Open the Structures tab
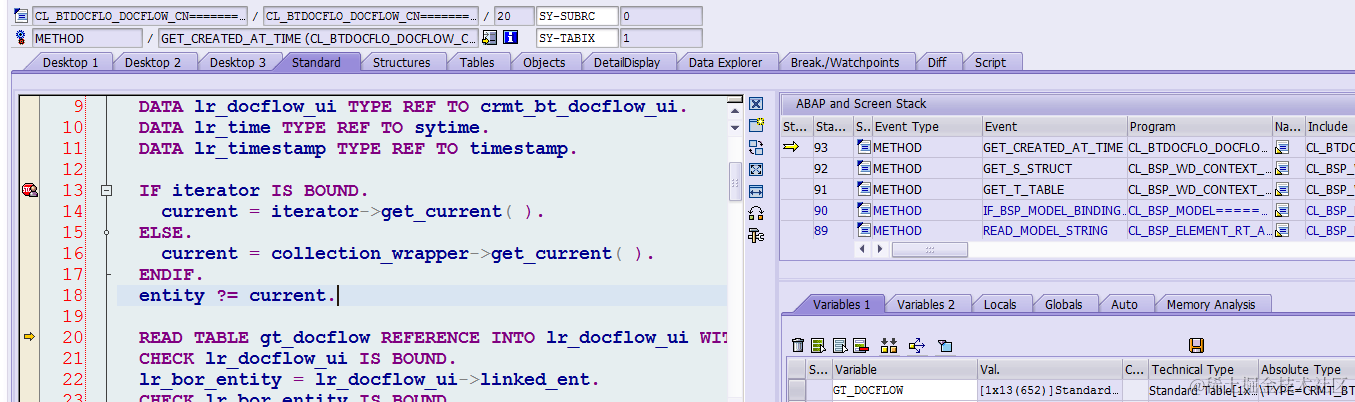1355x402 pixels. (x=401, y=62)
